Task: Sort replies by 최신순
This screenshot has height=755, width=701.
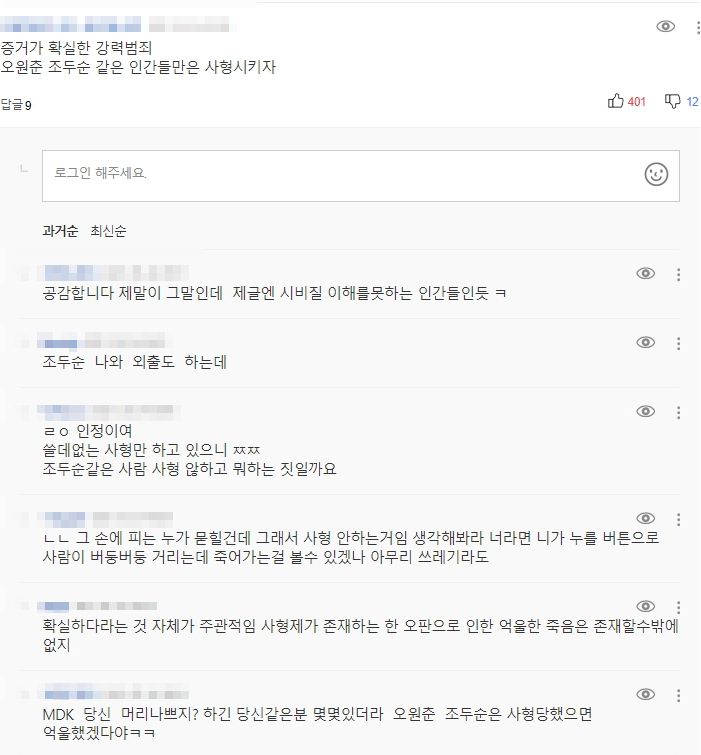Action: coord(108,231)
